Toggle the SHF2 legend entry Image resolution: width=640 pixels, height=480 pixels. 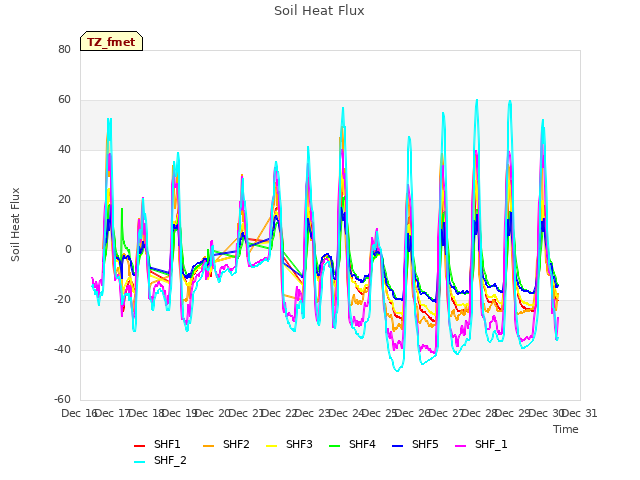pyautogui.click(x=226, y=444)
